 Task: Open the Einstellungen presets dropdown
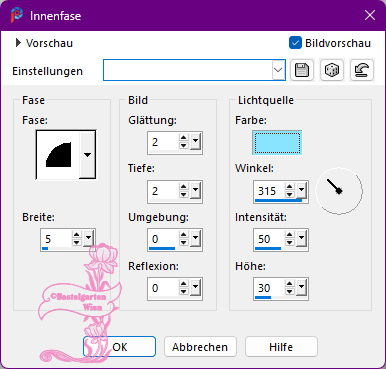point(278,70)
